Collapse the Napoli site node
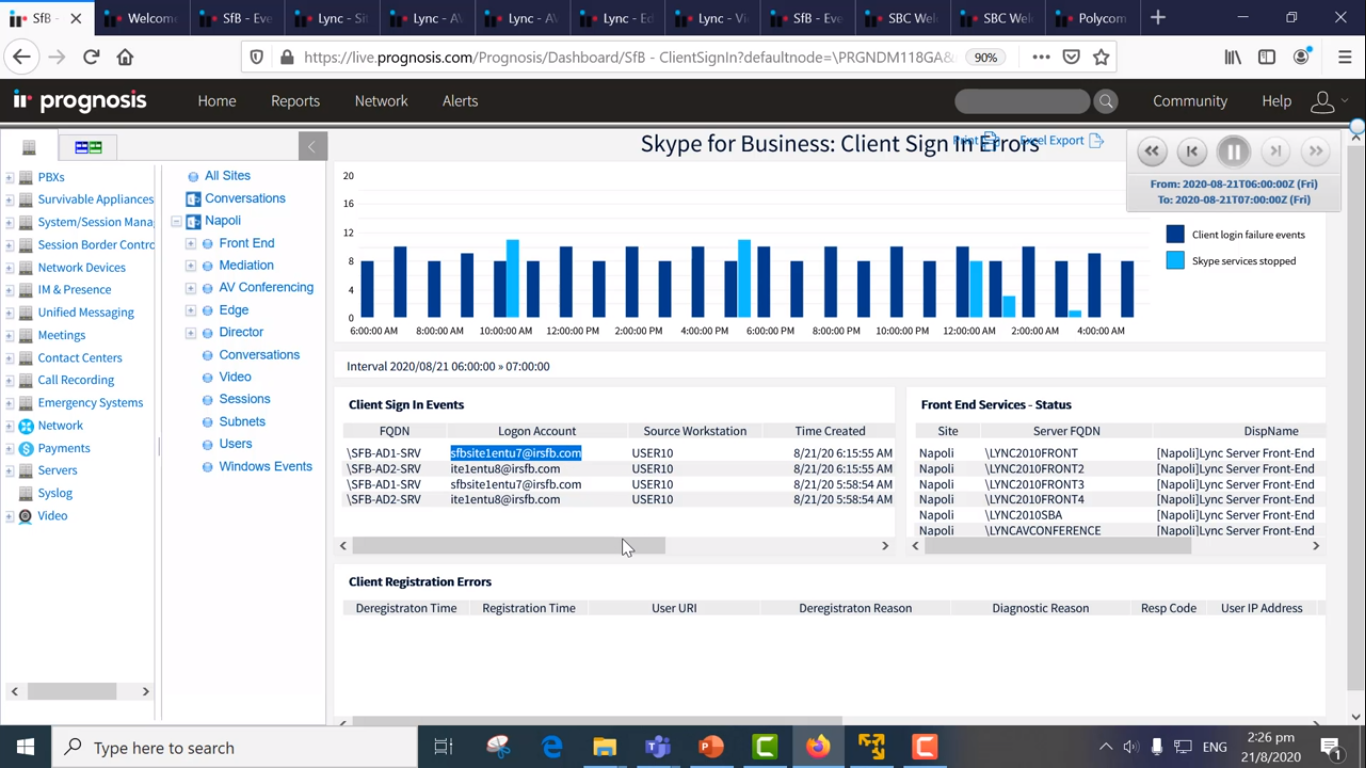Screen dimensions: 1366x768 [176, 221]
